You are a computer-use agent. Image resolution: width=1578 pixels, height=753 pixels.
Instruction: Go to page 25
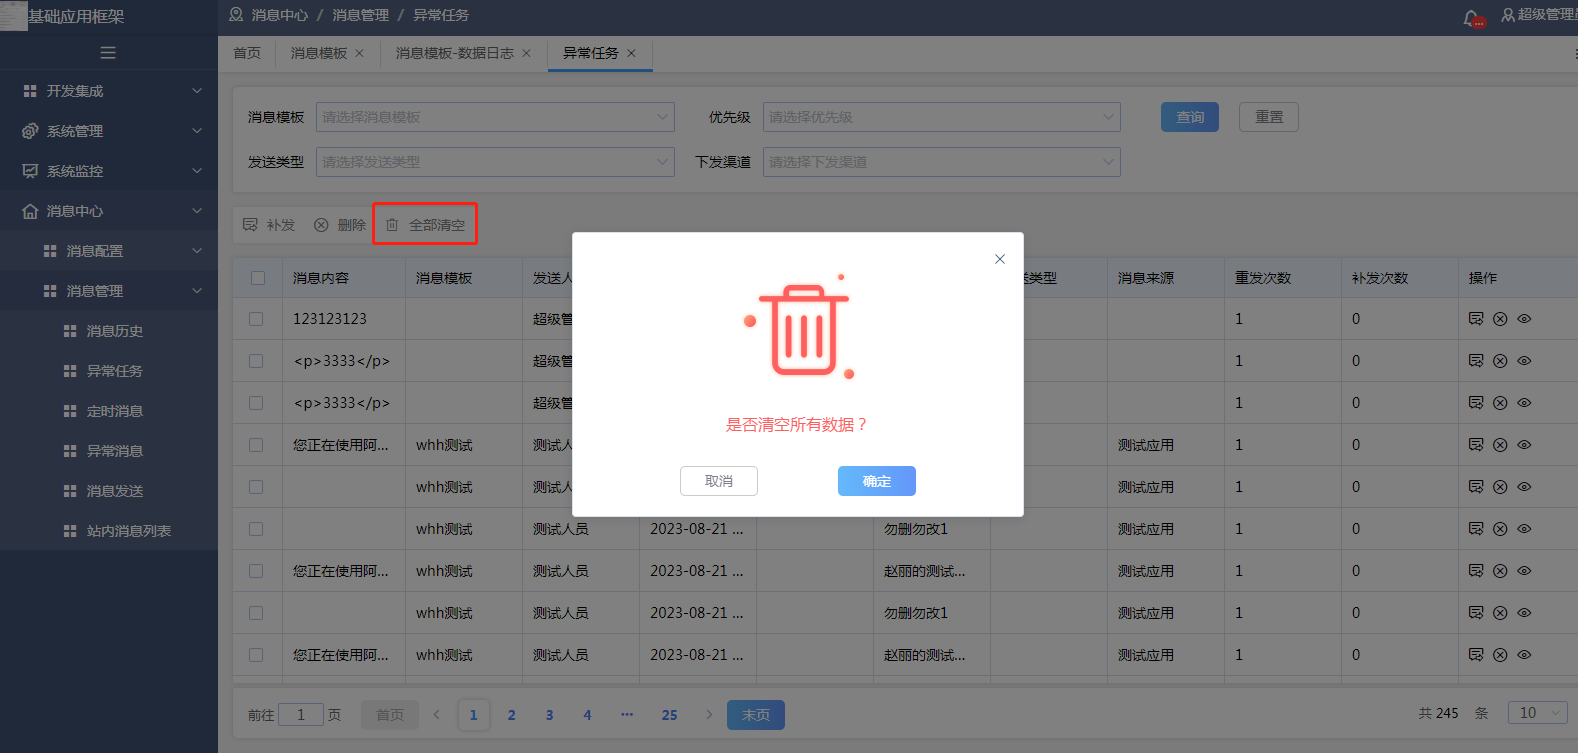(x=670, y=715)
